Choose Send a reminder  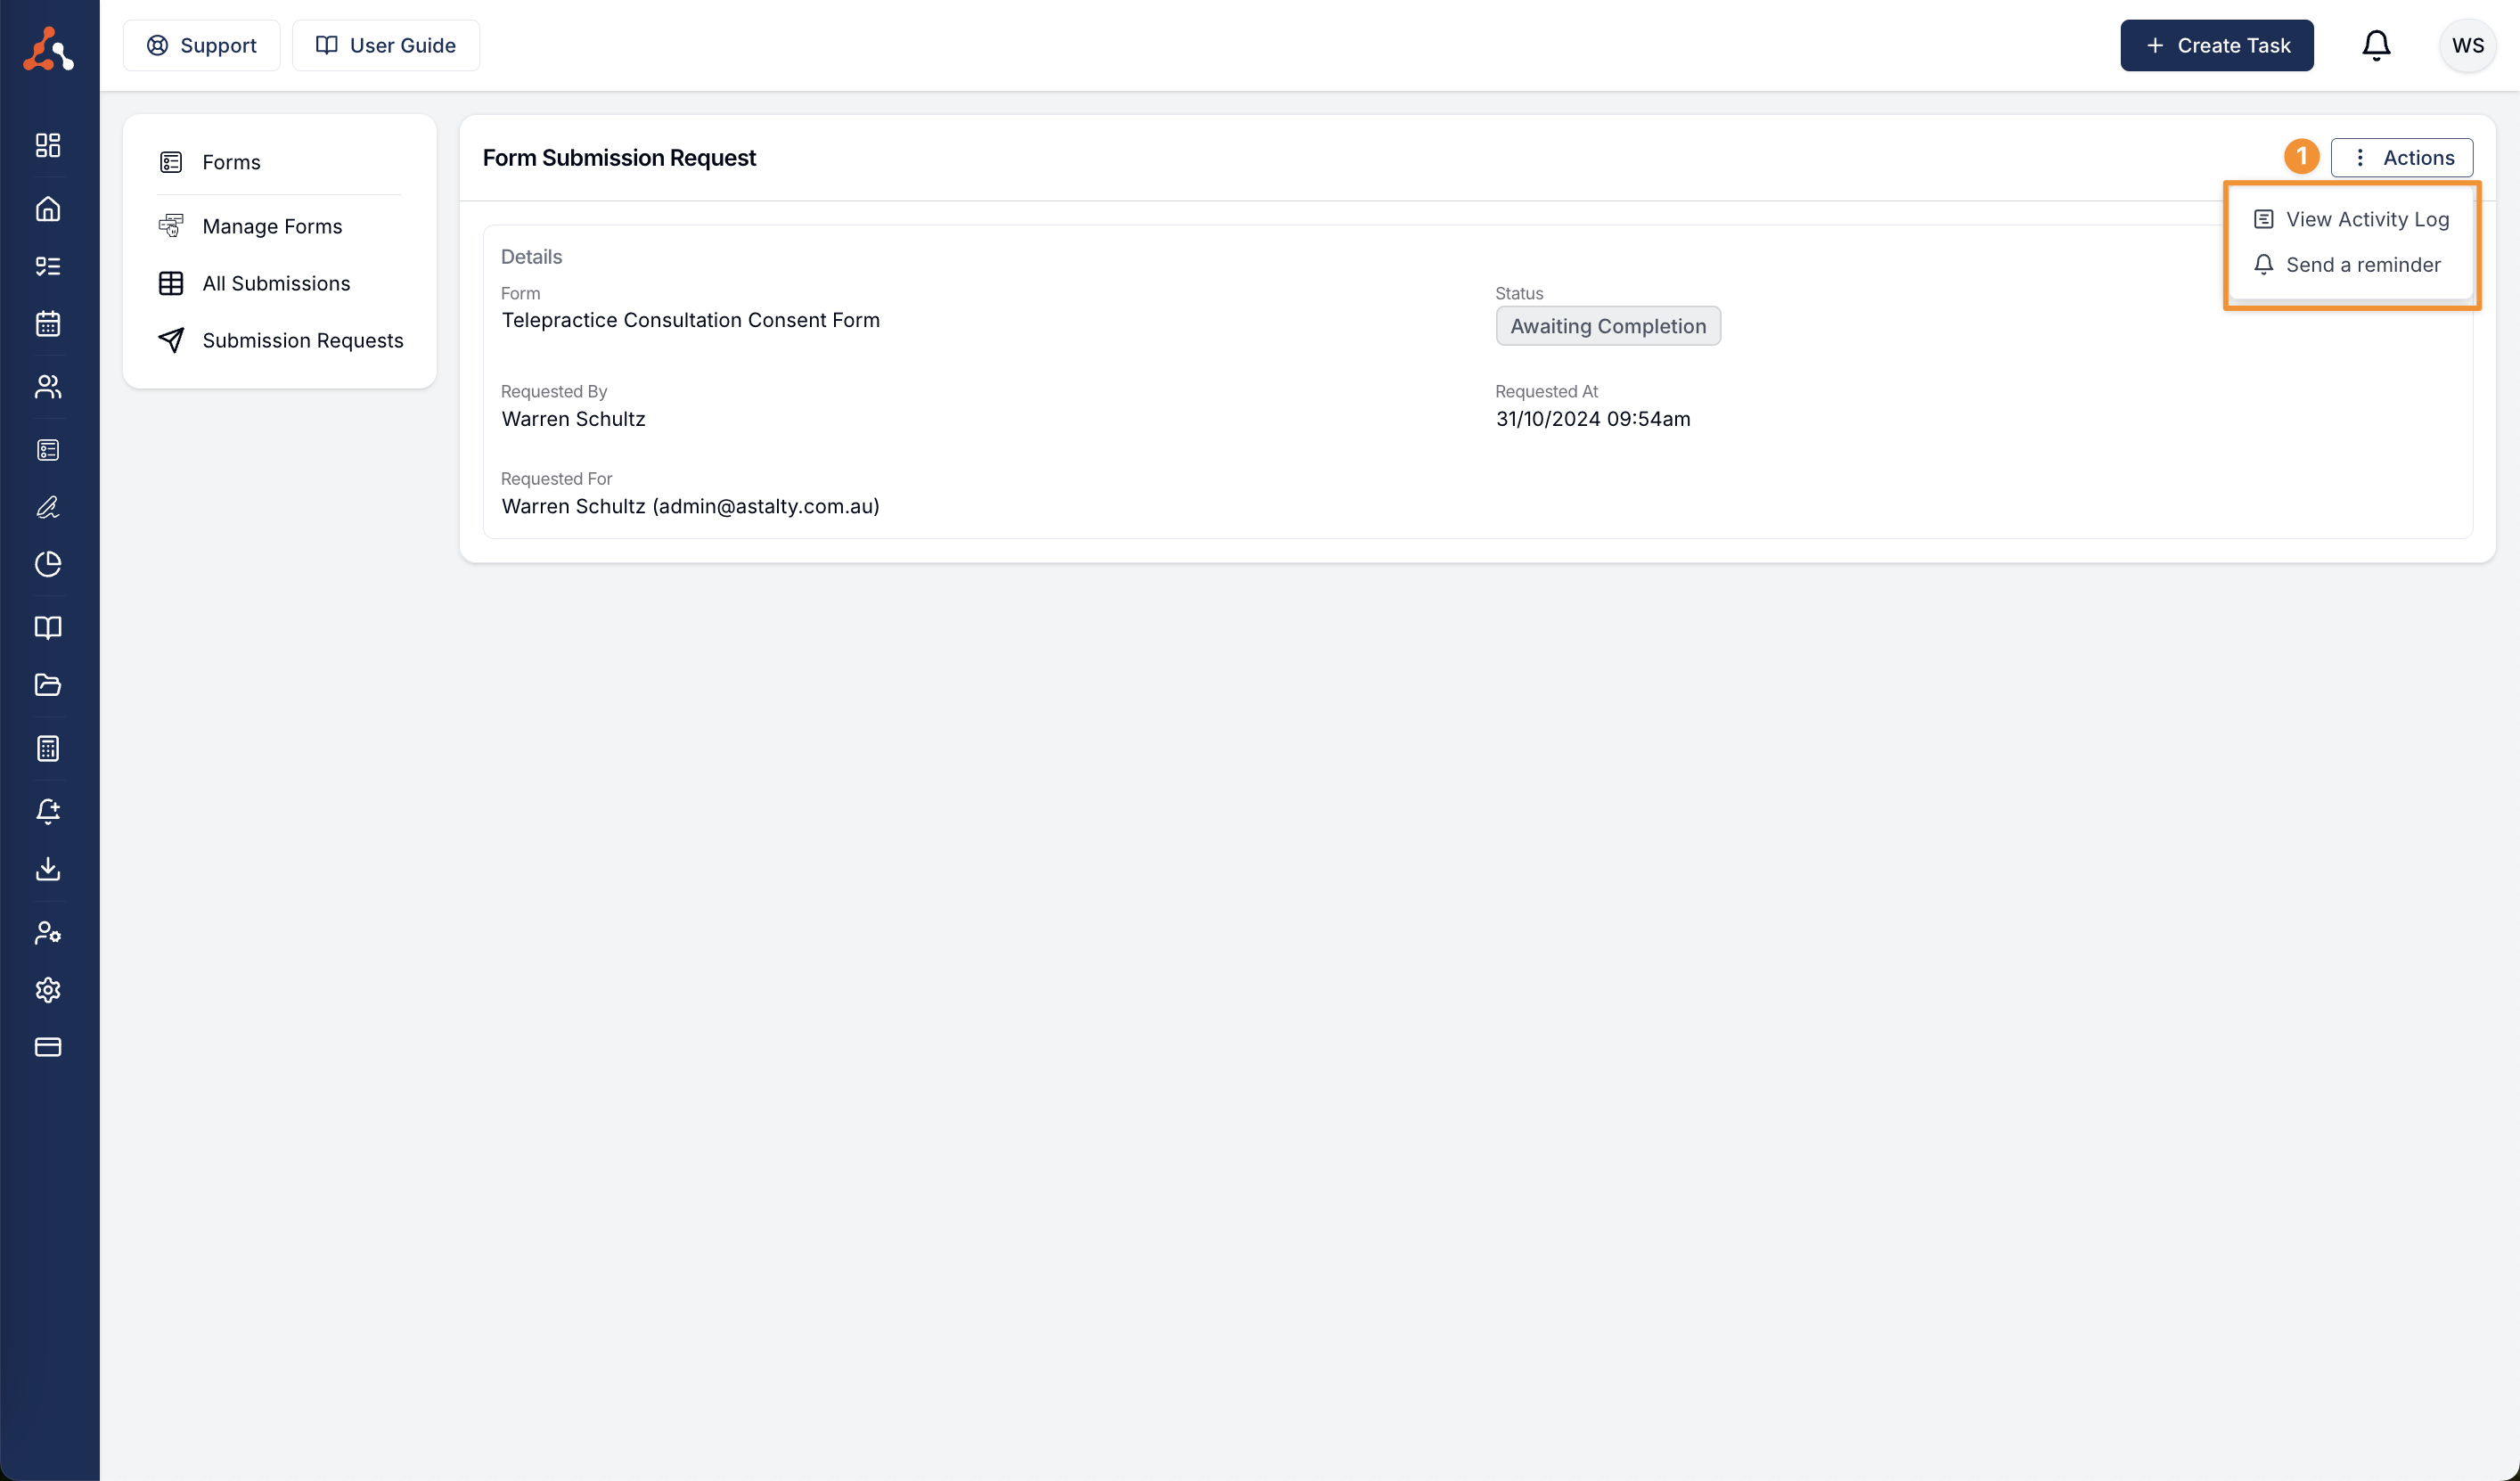click(2346, 265)
